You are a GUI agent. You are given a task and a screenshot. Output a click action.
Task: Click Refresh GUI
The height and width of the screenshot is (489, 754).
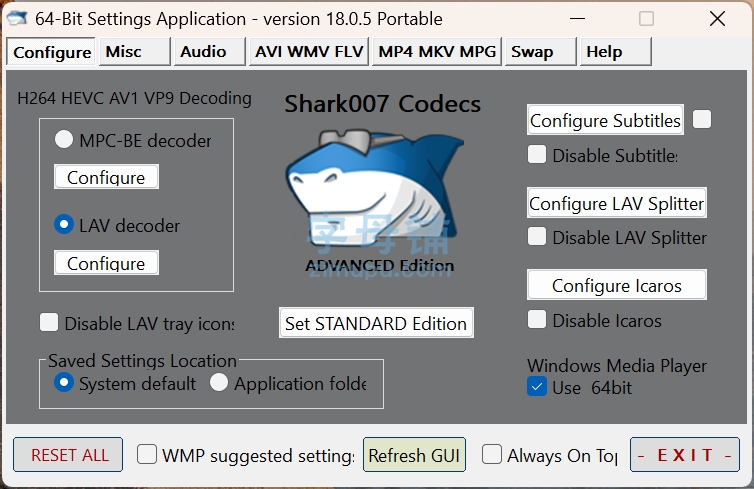[414, 454]
